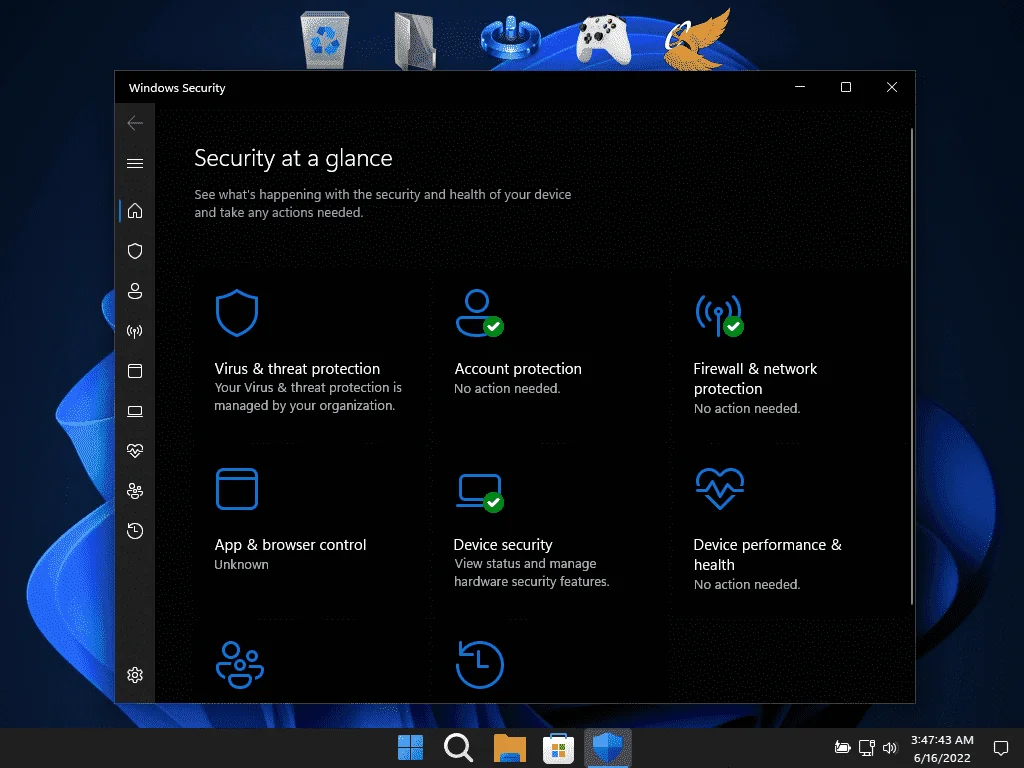Select the gray folder desktop icon
The width and height of the screenshot is (1024, 768).
[415, 40]
